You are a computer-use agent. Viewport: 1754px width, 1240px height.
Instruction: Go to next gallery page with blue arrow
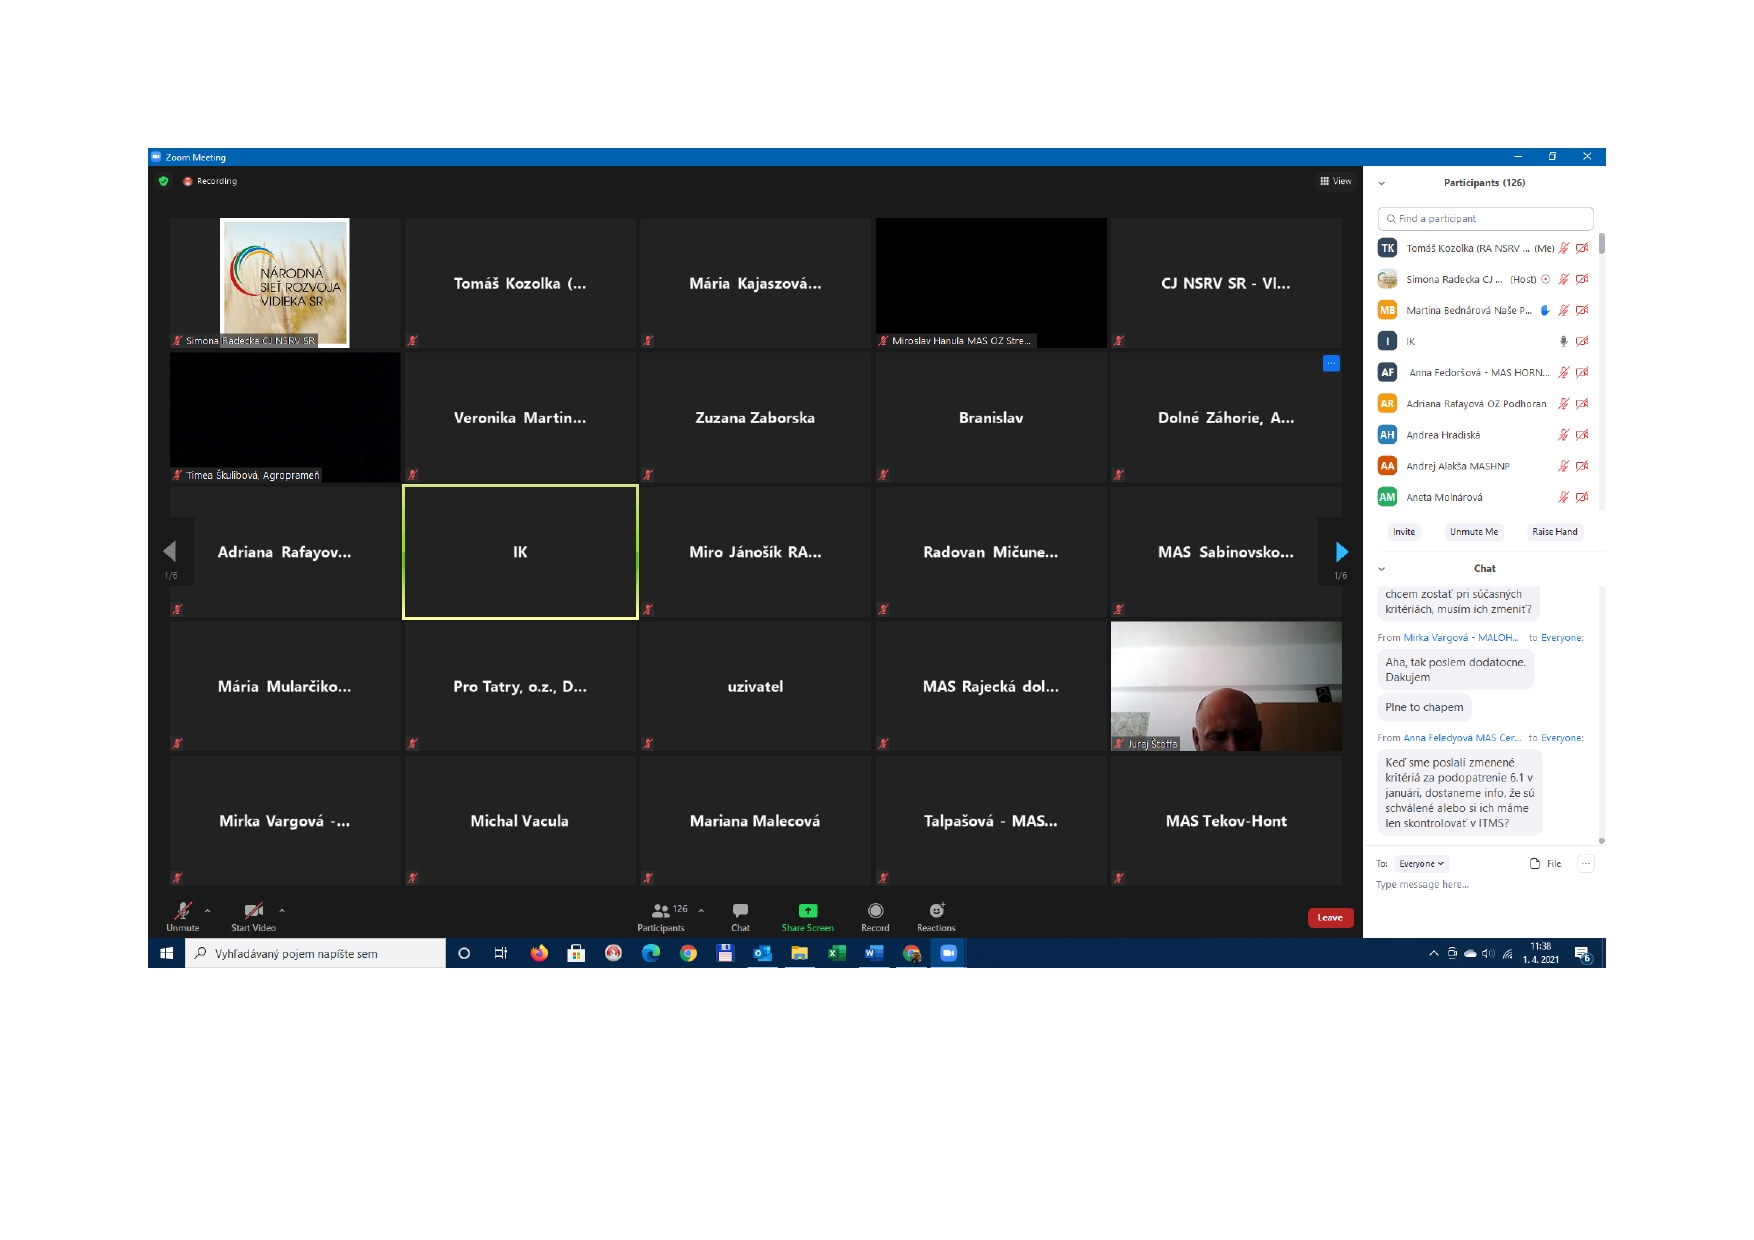(x=1341, y=551)
